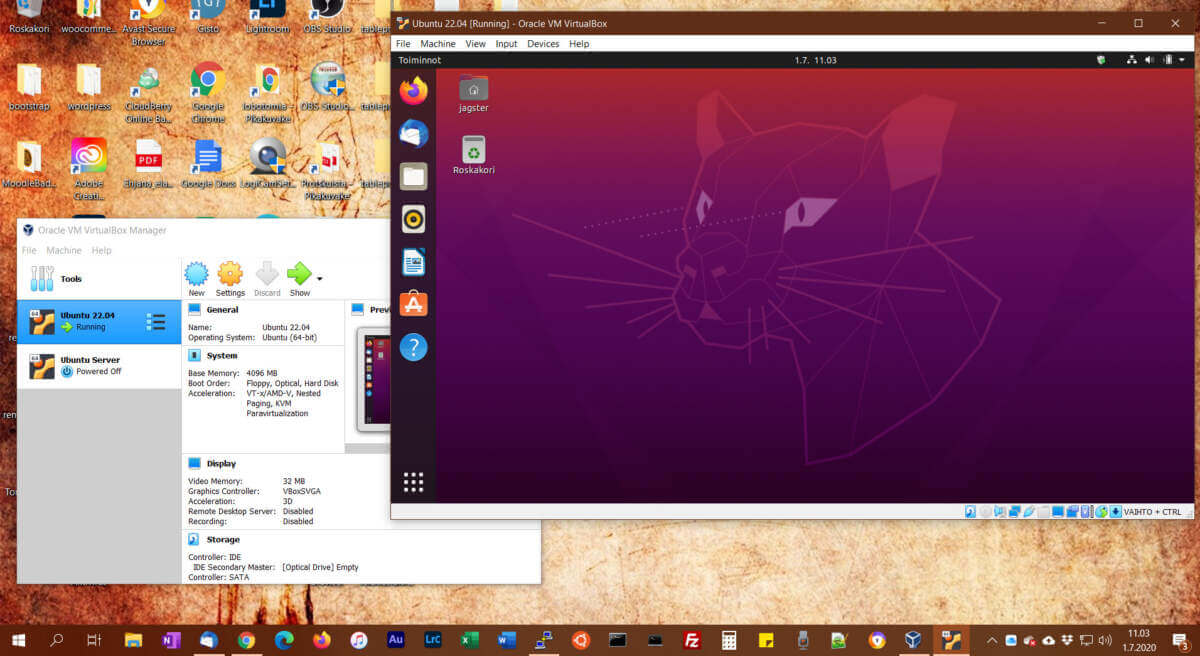Open the Ubuntu 22.04 machine tools menu icon
Viewport: 1200px width, 656px height.
pyautogui.click(x=156, y=321)
